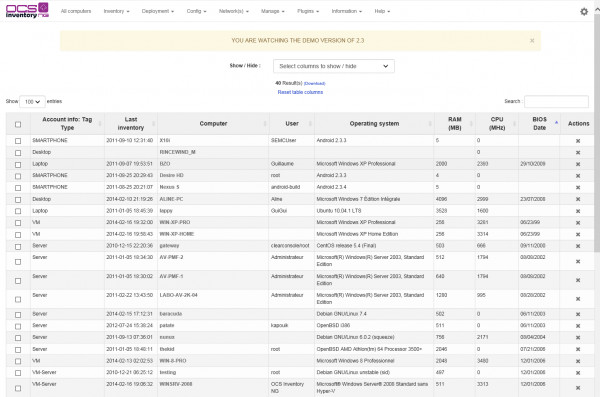600x397 pixels.
Task: Click the clearconsole/root user cell
Action: pos(290,245)
